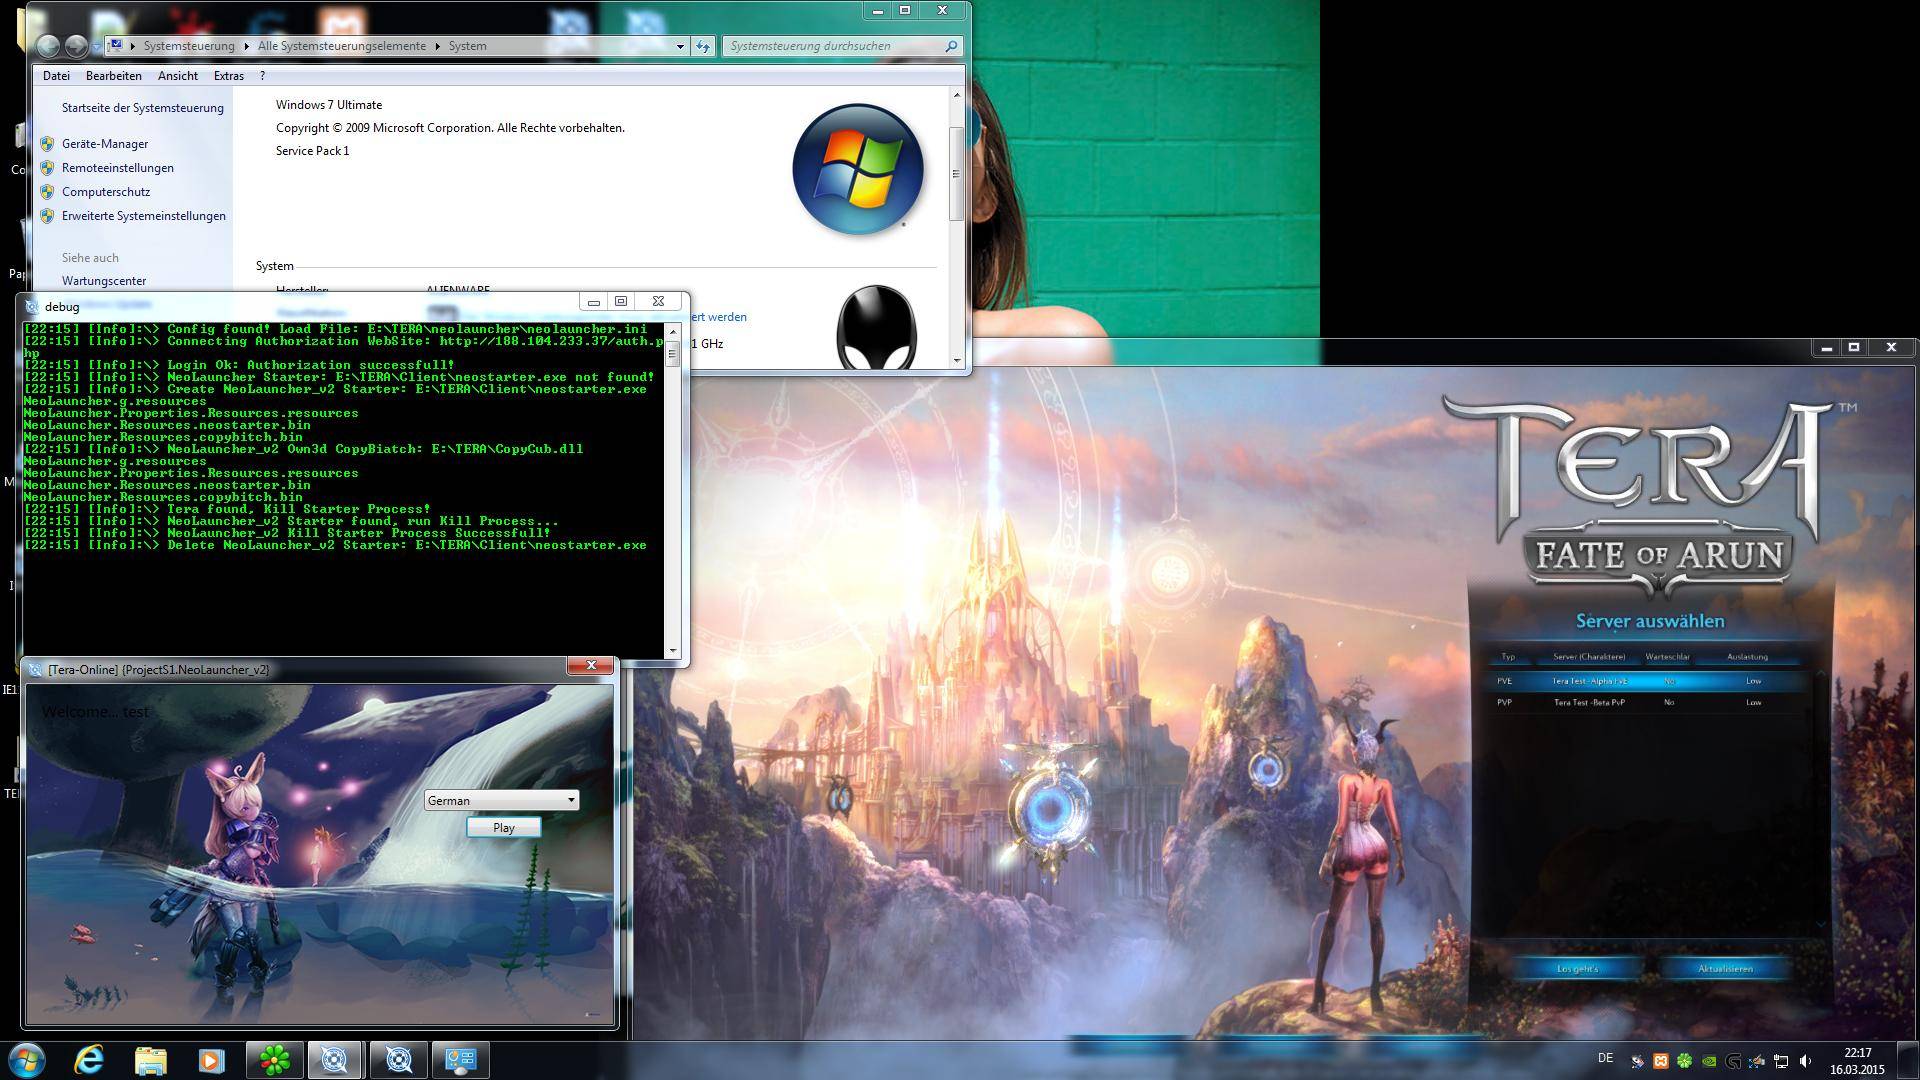Open the Geräte-Manager link

click(105, 144)
